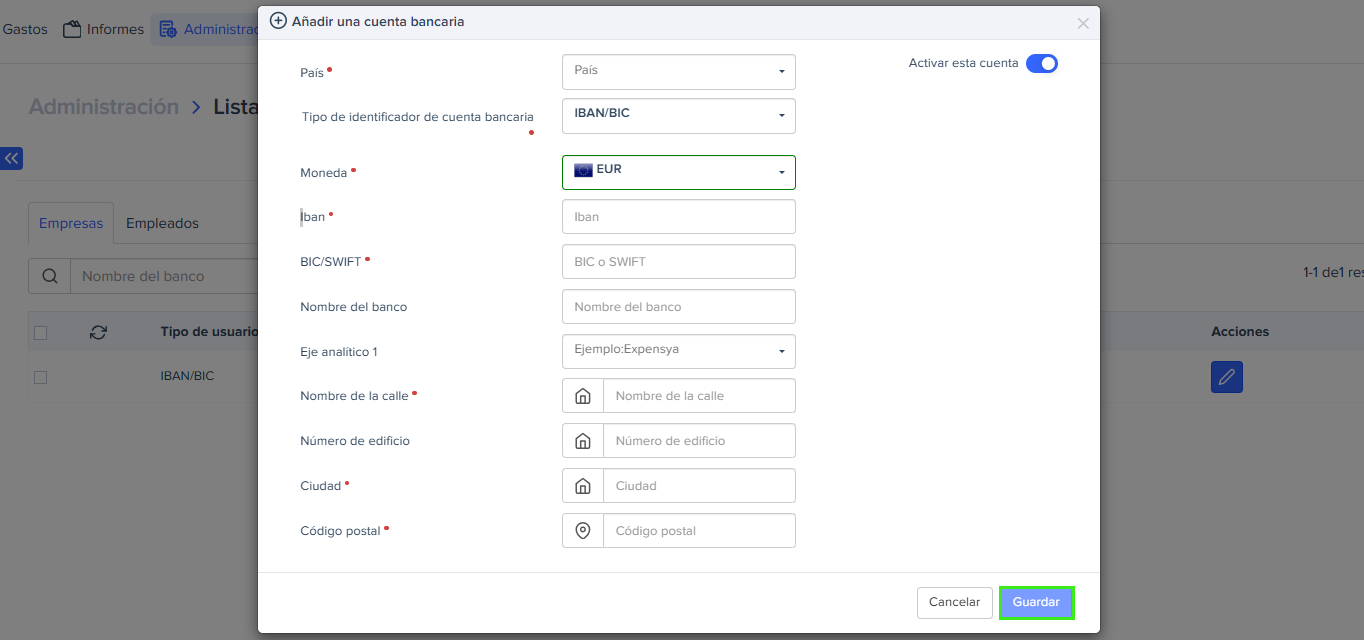Click the house icon beside street name

583,396
